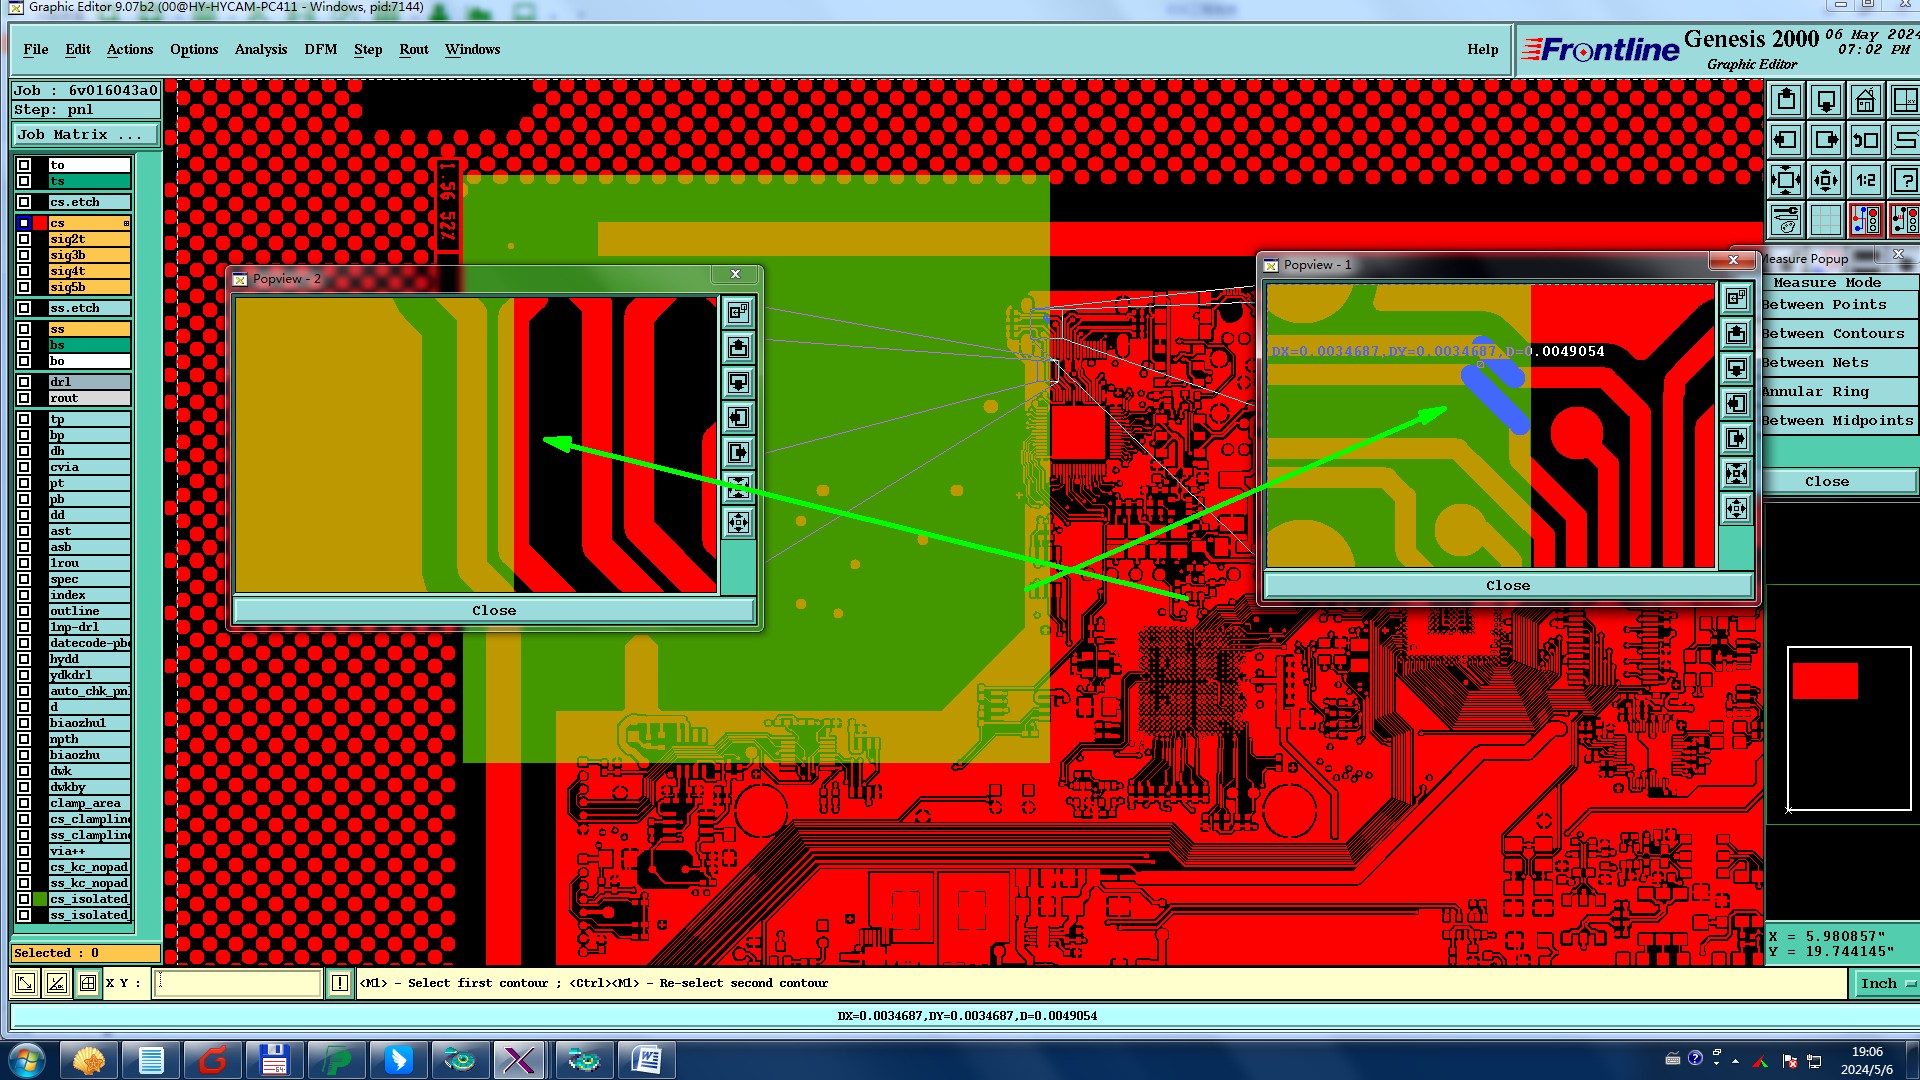Screen dimensions: 1920x1080
Task: Click the X Y coordinate input field
Action: tap(238, 983)
